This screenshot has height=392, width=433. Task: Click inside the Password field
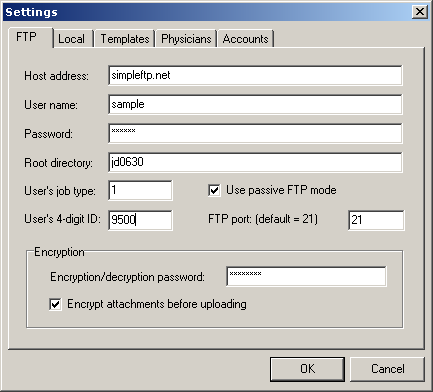pos(255,133)
